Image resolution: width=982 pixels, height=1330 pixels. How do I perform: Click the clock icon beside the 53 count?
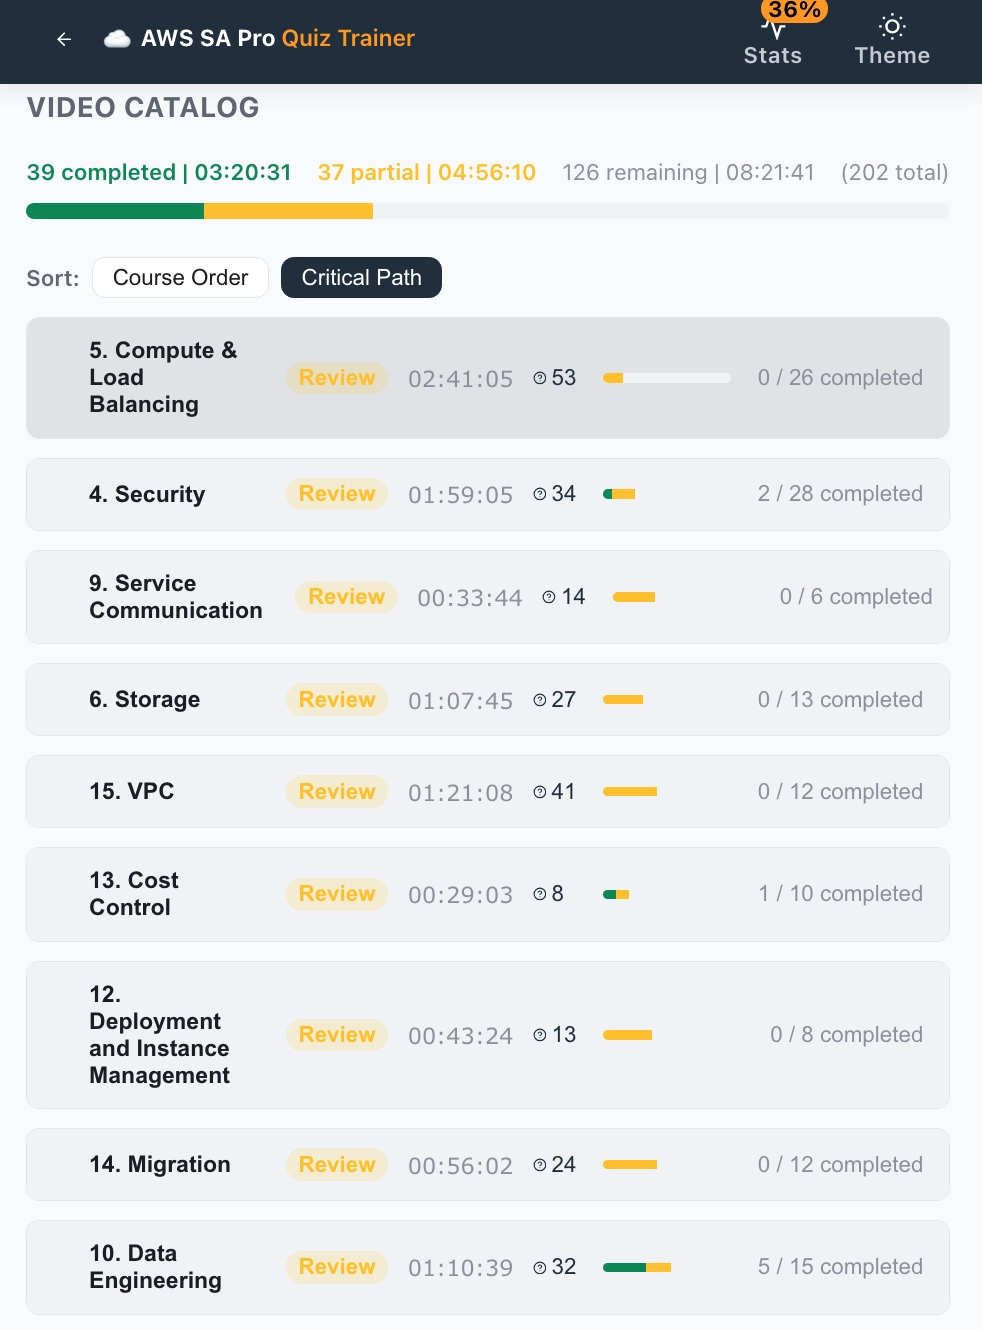coord(539,378)
